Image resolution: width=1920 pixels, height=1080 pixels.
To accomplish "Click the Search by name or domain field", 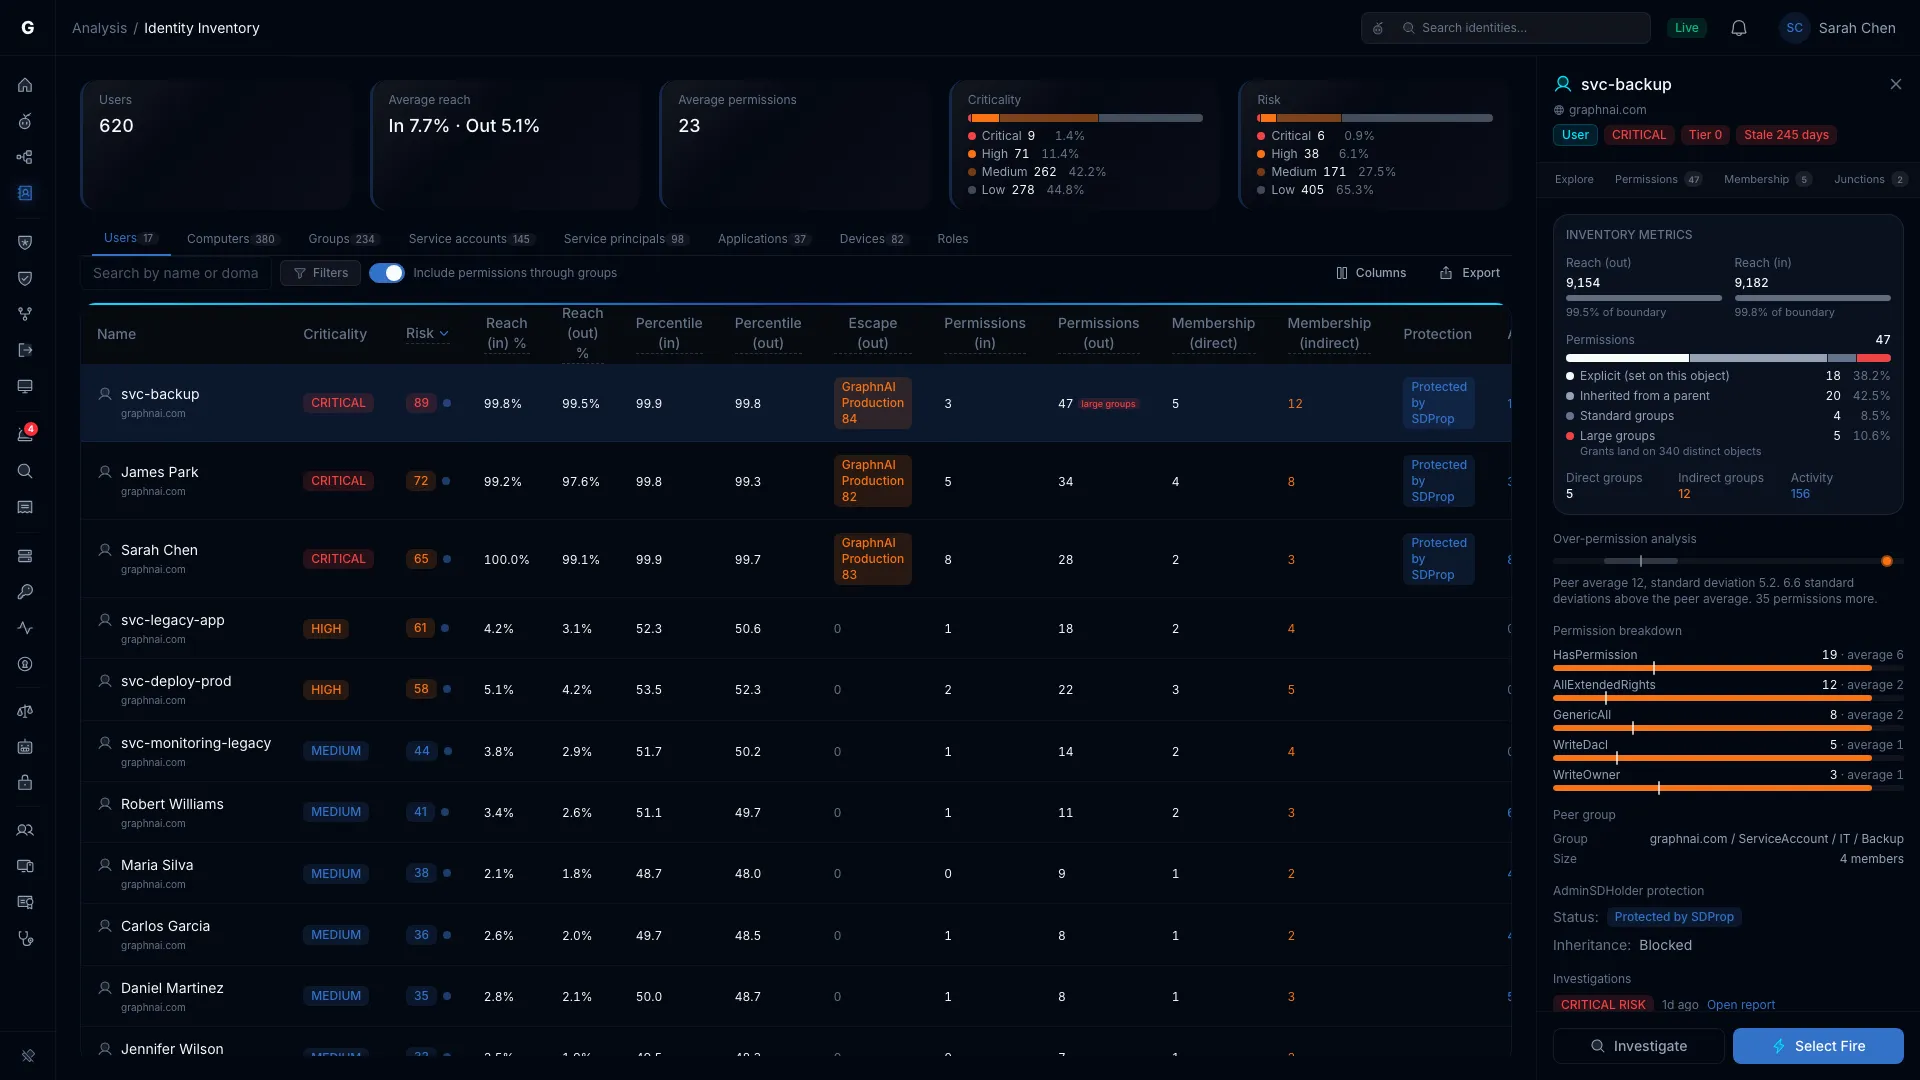I will tap(176, 273).
